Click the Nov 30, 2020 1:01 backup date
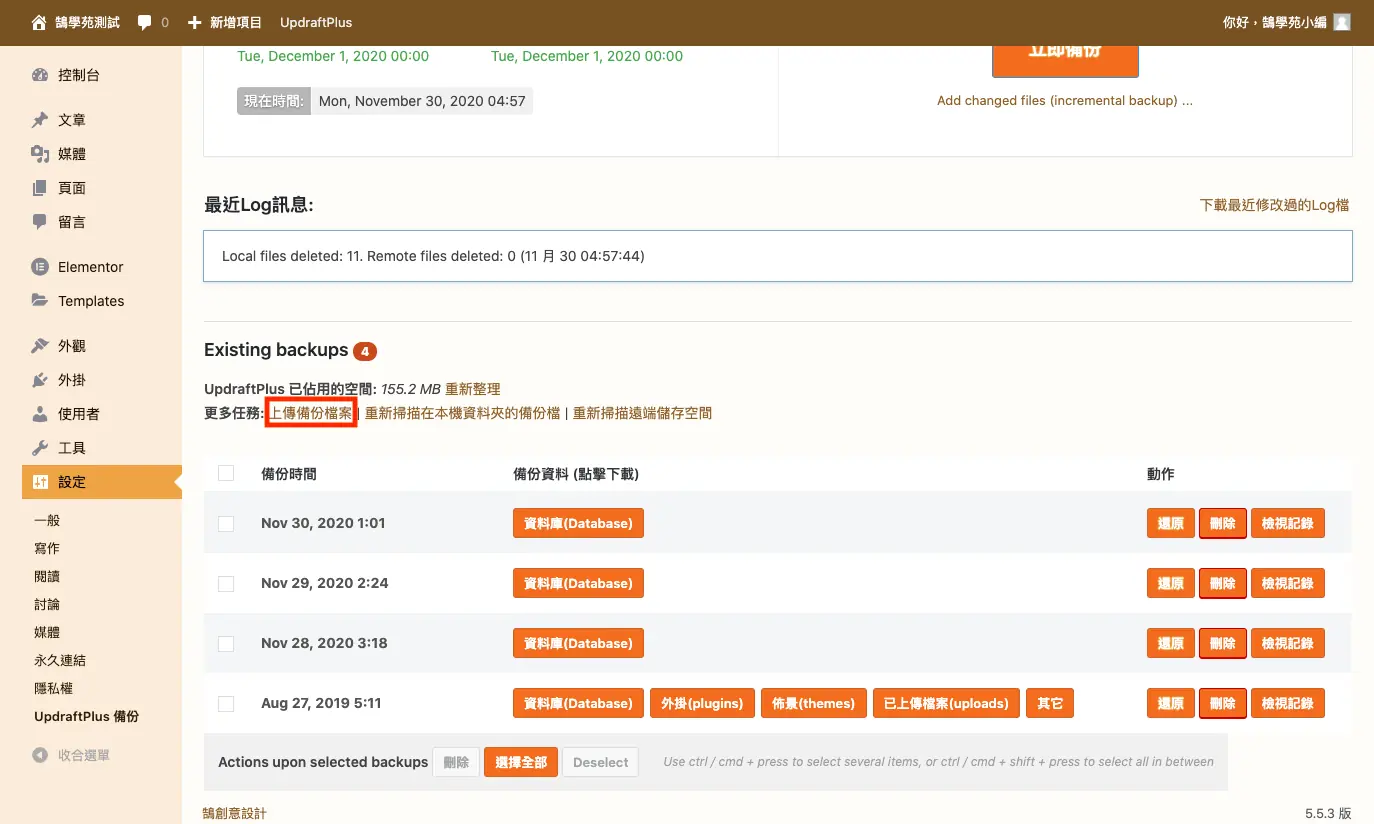The image size is (1374, 824). [323, 523]
